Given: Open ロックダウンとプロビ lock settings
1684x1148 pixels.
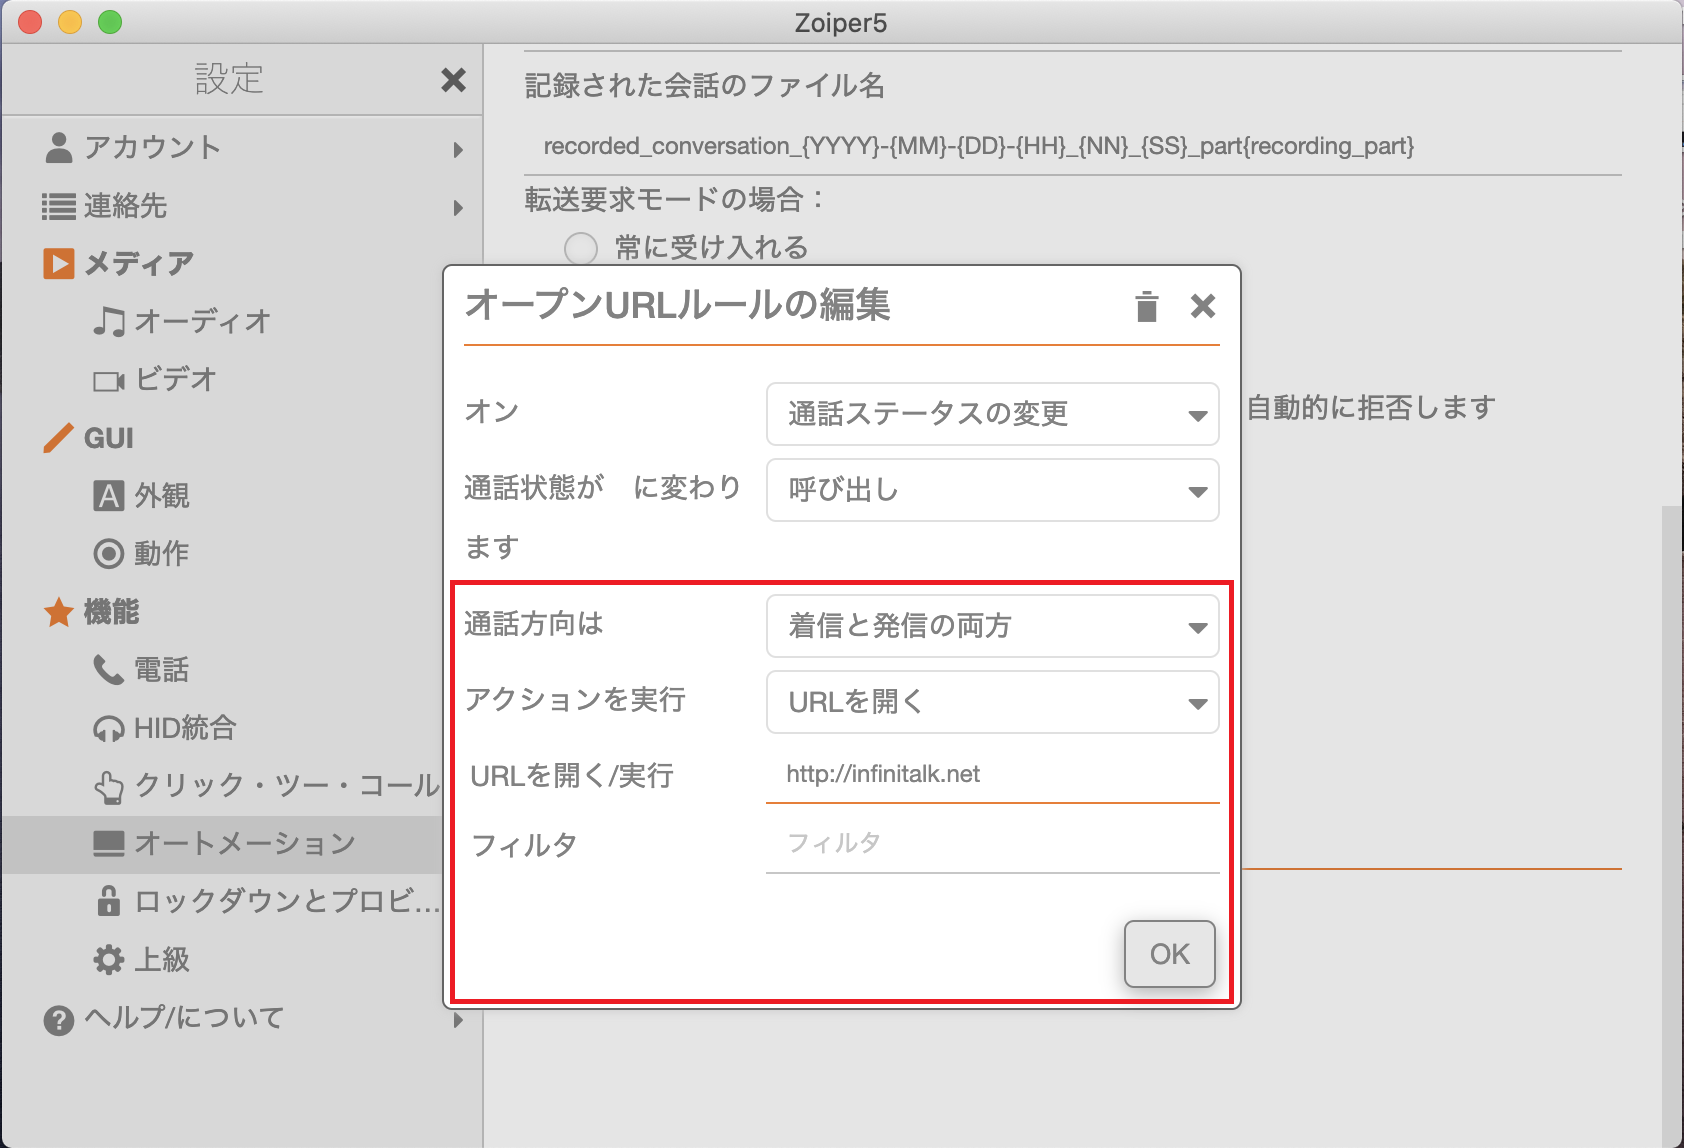Looking at the screenshot, I should [x=266, y=901].
